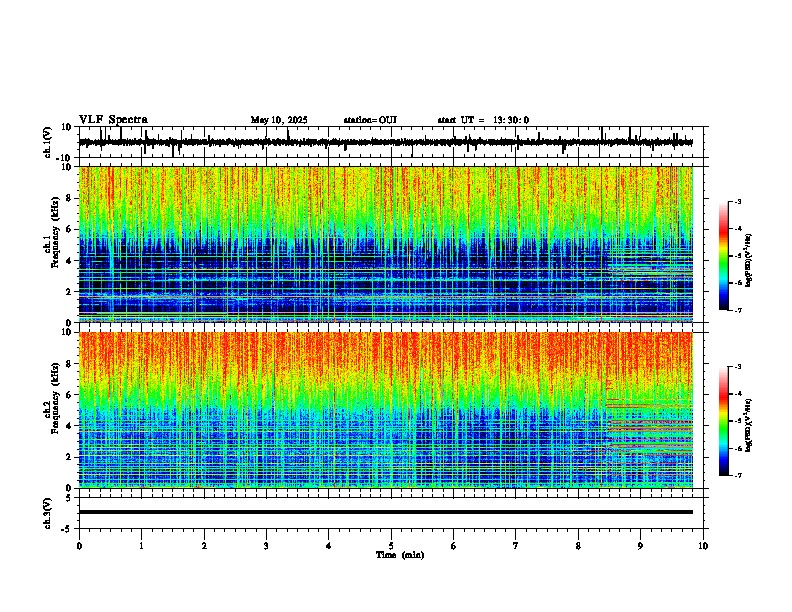The width and height of the screenshot is (792, 612).
Task: Click the "6" kHz tick on ch.2 spectrogram axis
Action: click(70, 395)
